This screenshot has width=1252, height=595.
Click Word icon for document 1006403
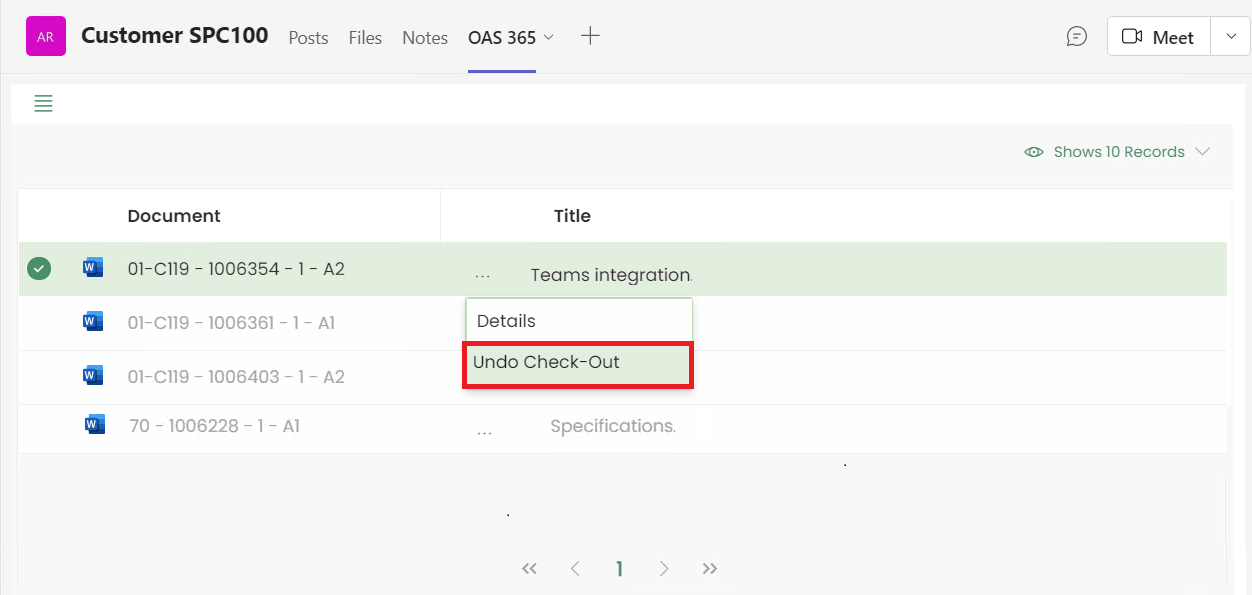pos(93,376)
